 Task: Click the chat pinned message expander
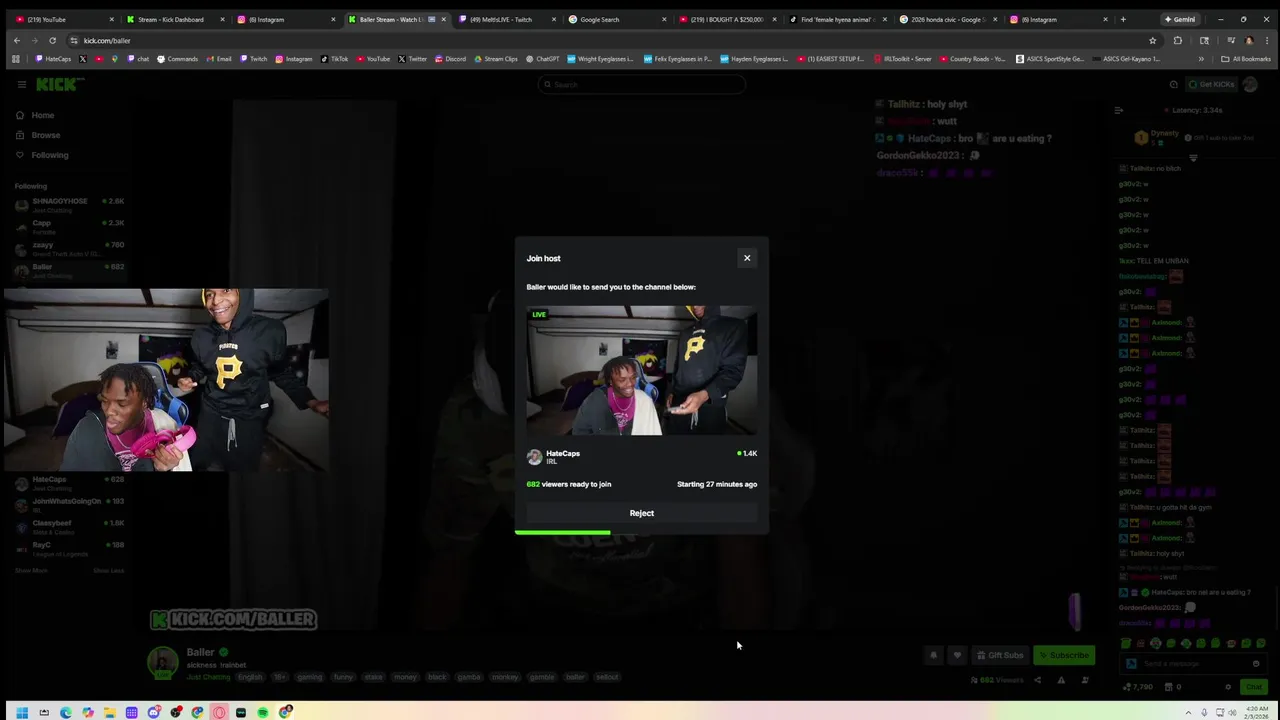coord(1193,158)
